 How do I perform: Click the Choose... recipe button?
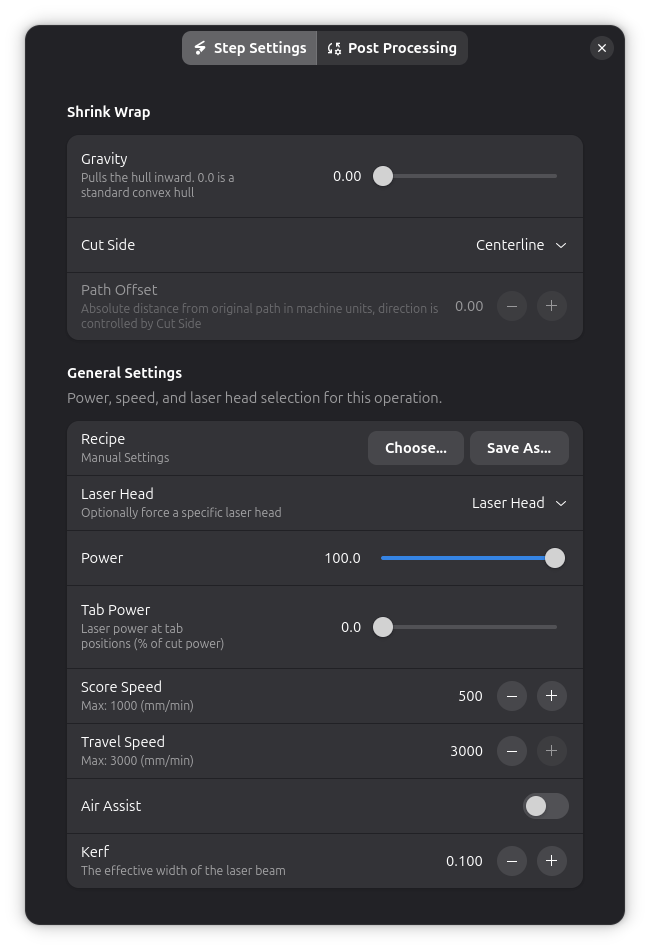416,448
